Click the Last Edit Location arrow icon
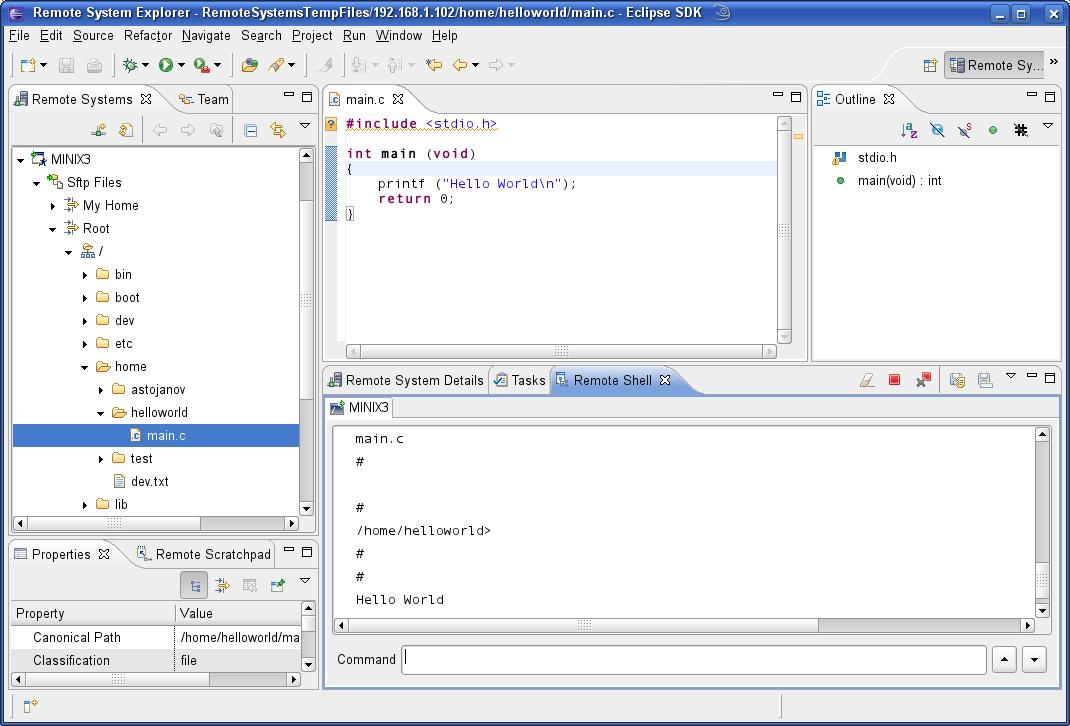1070x726 pixels. point(434,65)
